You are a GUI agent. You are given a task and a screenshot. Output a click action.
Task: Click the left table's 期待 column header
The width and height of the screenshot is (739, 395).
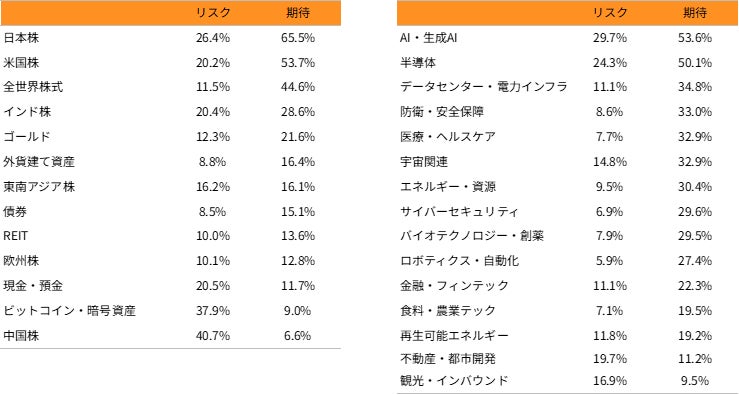click(298, 13)
